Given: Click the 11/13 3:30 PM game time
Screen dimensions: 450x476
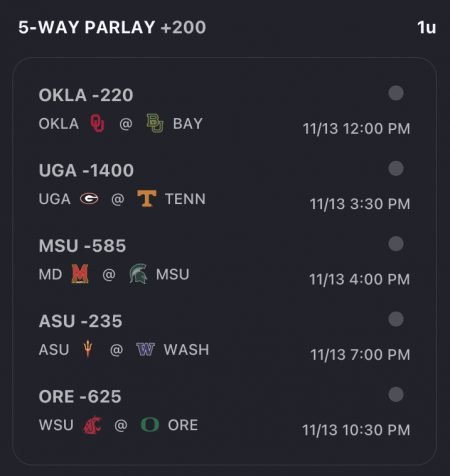Looking at the screenshot, I should coord(360,204).
